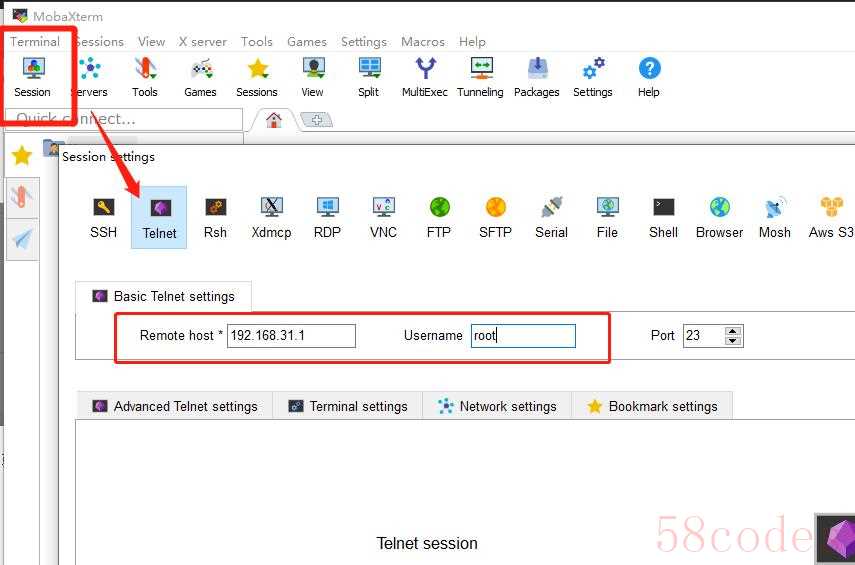This screenshot has width=855, height=565.
Task: Open the View toolbar button
Action: tap(312, 77)
